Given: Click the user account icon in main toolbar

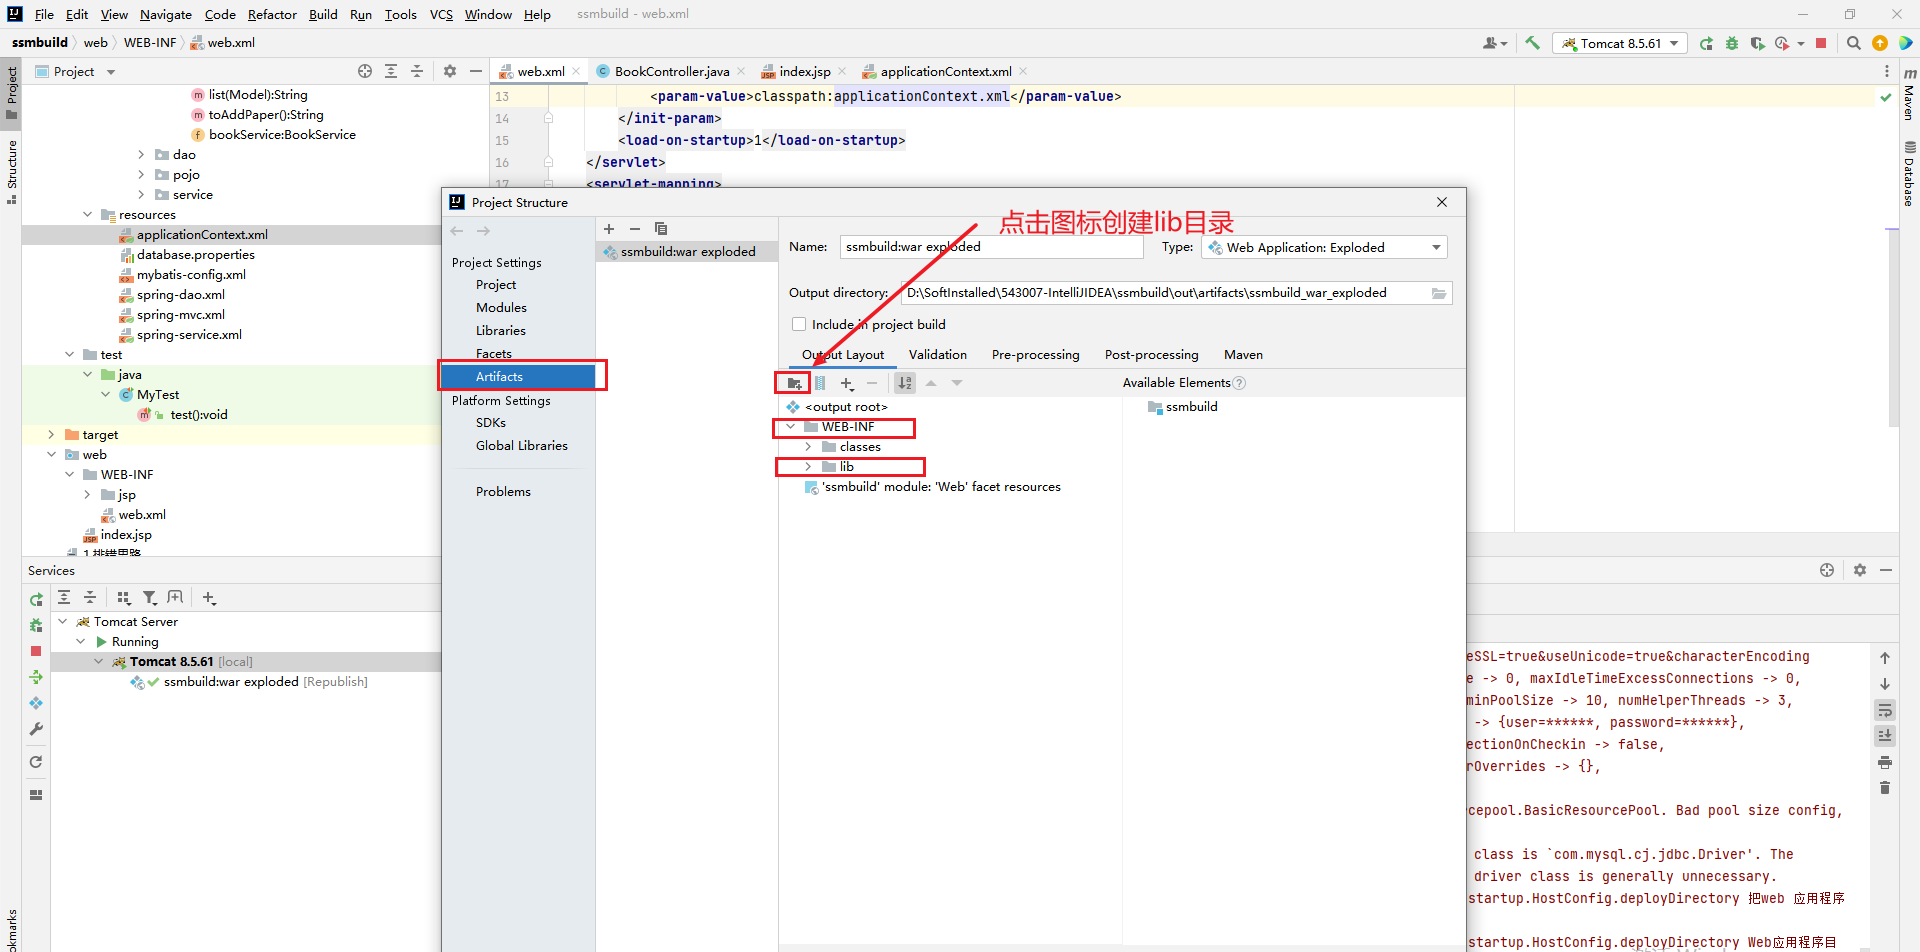Looking at the screenshot, I should [x=1494, y=43].
